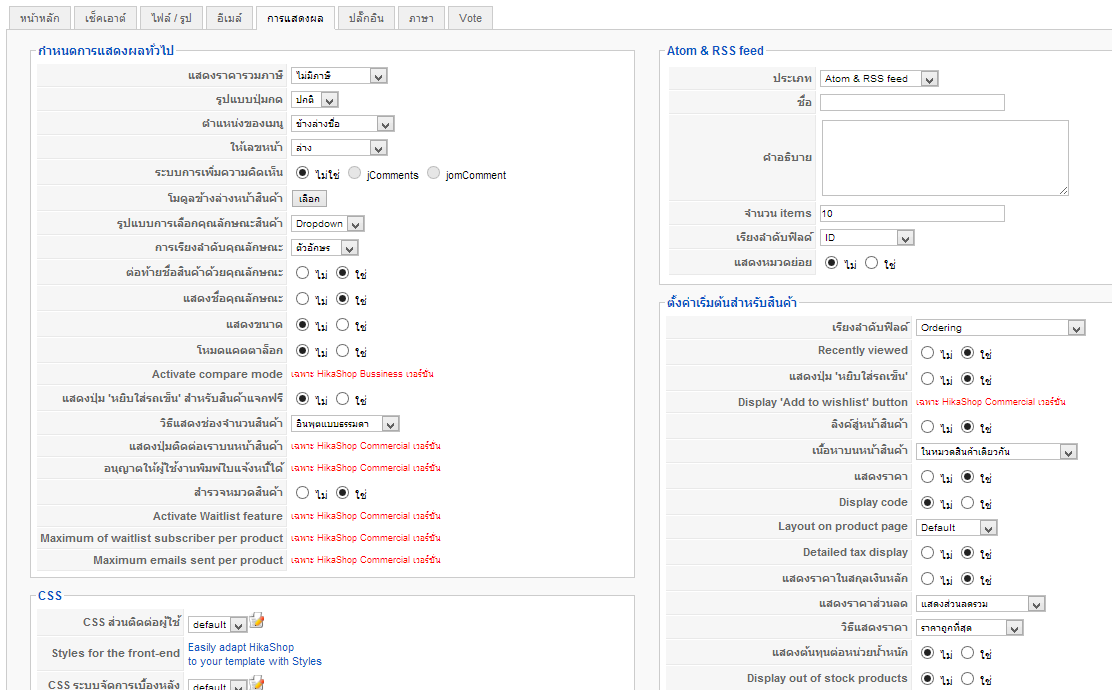Open the วิธีแสดงราคา dropdown
Viewport: 1112px width, 690px height.
coord(969,628)
